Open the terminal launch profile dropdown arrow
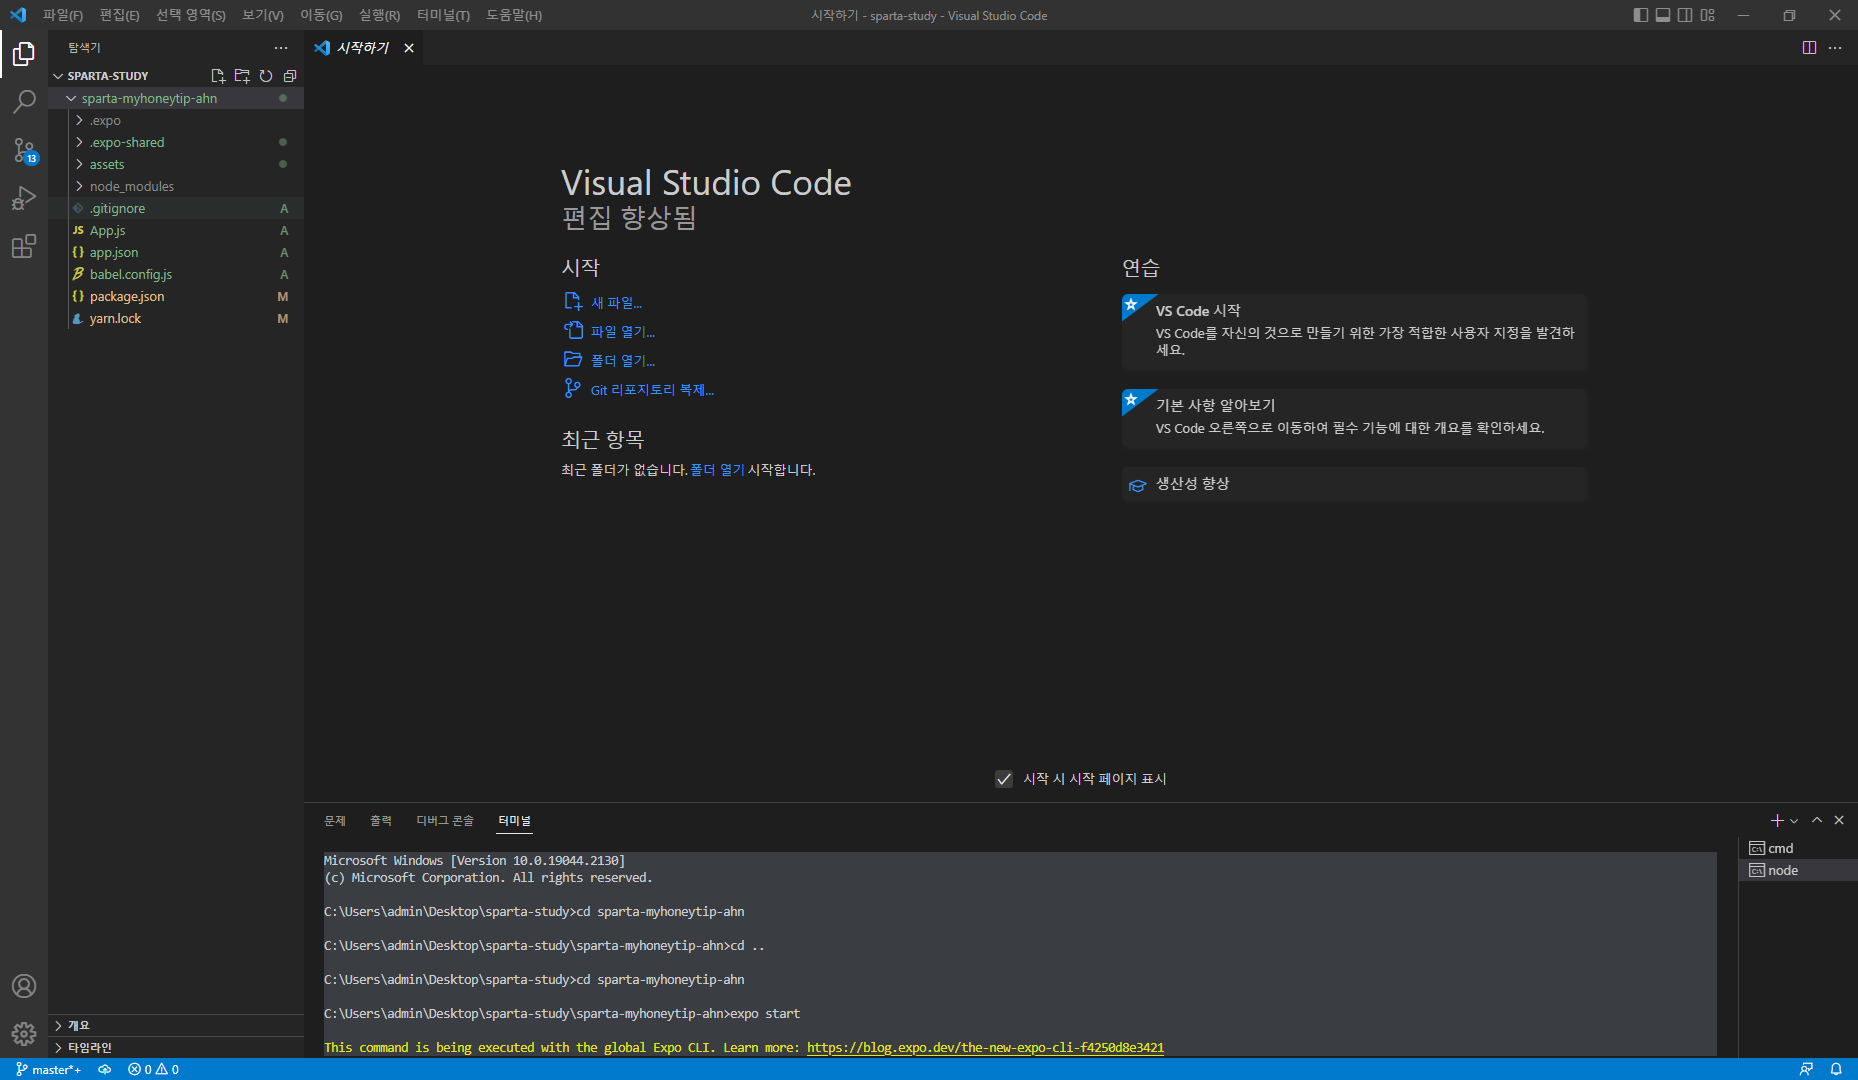 (1794, 821)
